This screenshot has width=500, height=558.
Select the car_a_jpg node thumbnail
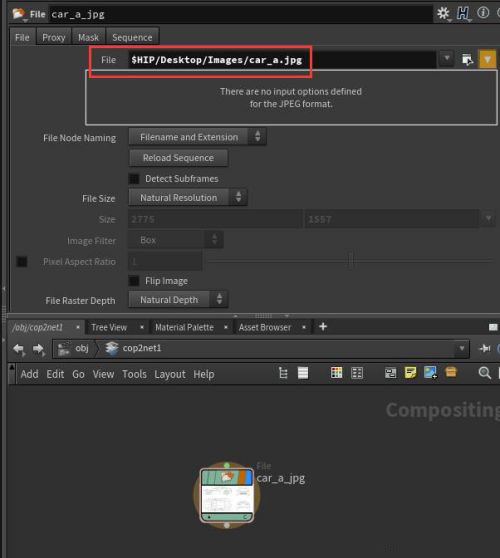(227, 495)
